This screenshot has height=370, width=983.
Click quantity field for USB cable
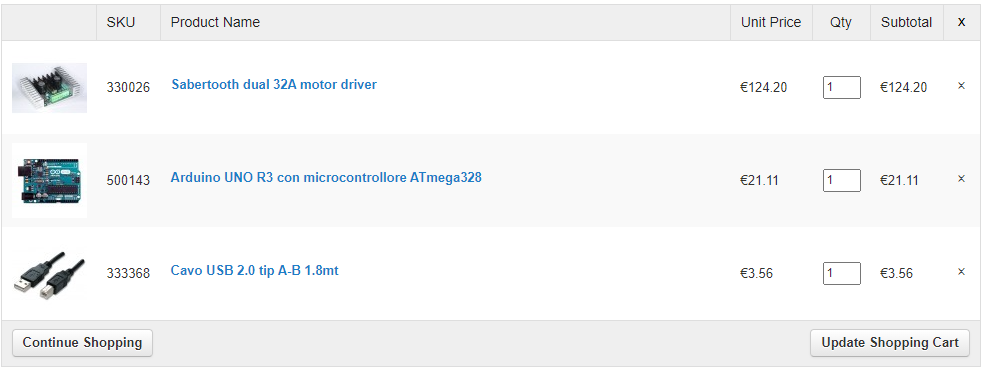click(x=841, y=273)
